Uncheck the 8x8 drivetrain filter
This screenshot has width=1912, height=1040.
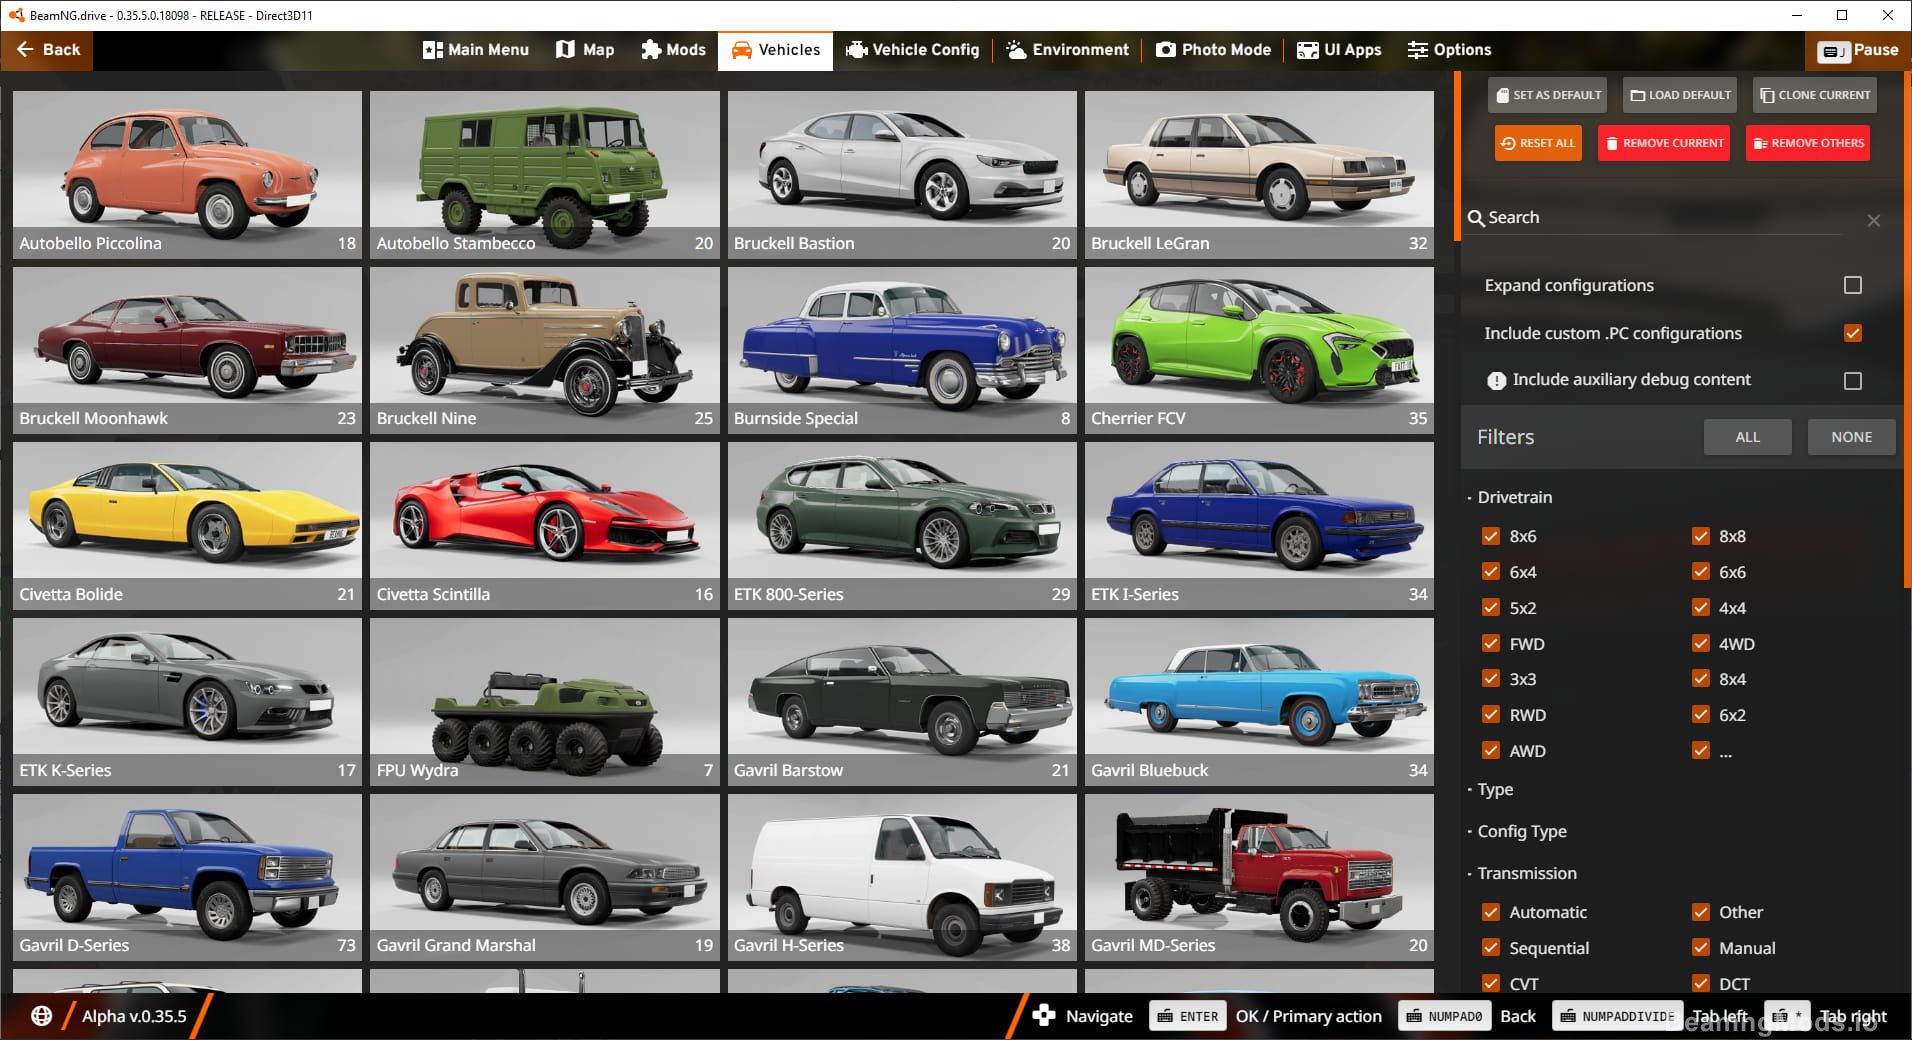point(1701,536)
